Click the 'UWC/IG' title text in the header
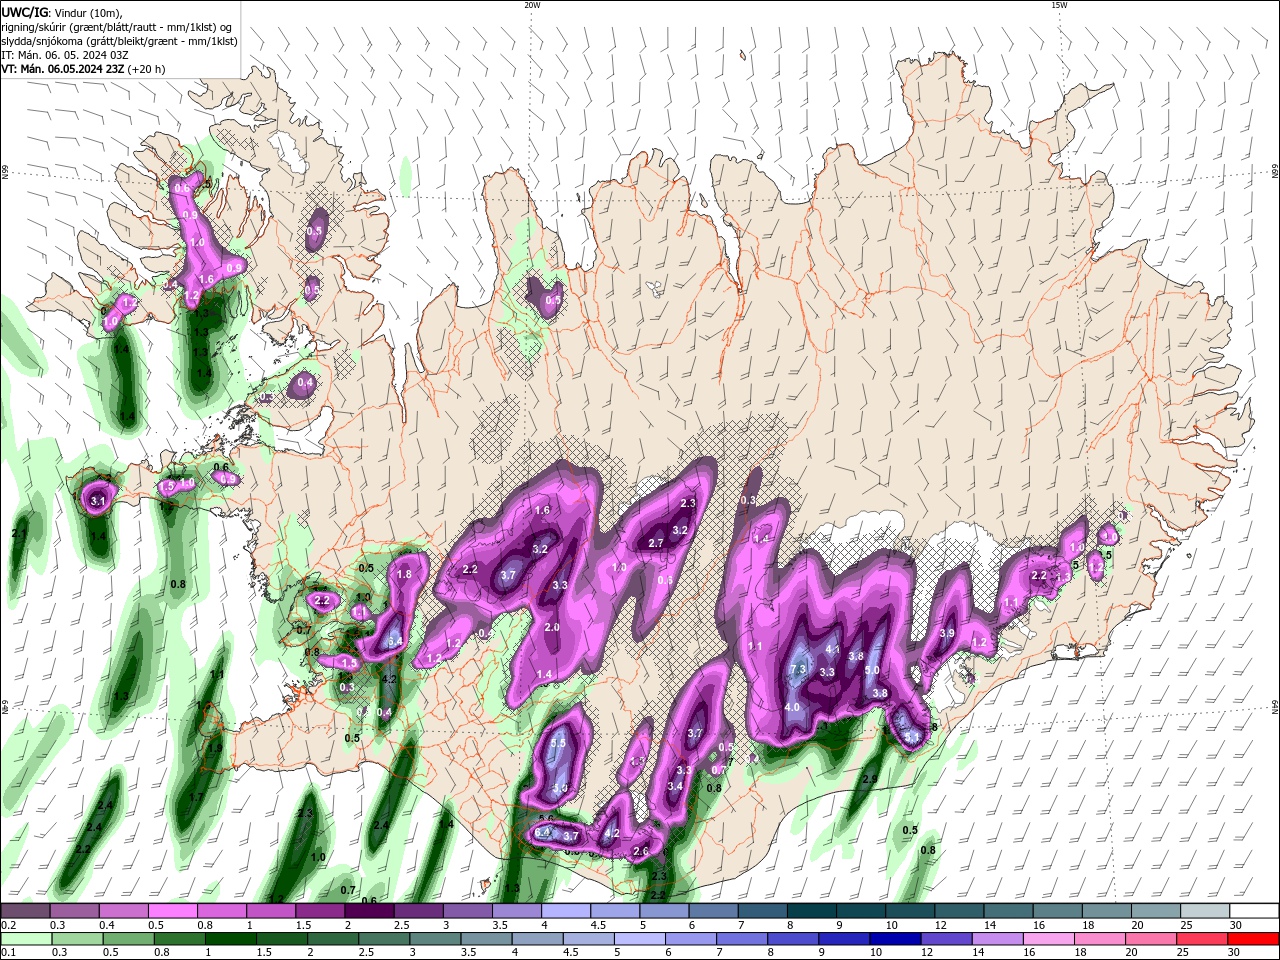Viewport: 1280px width, 960px height. 24,12
